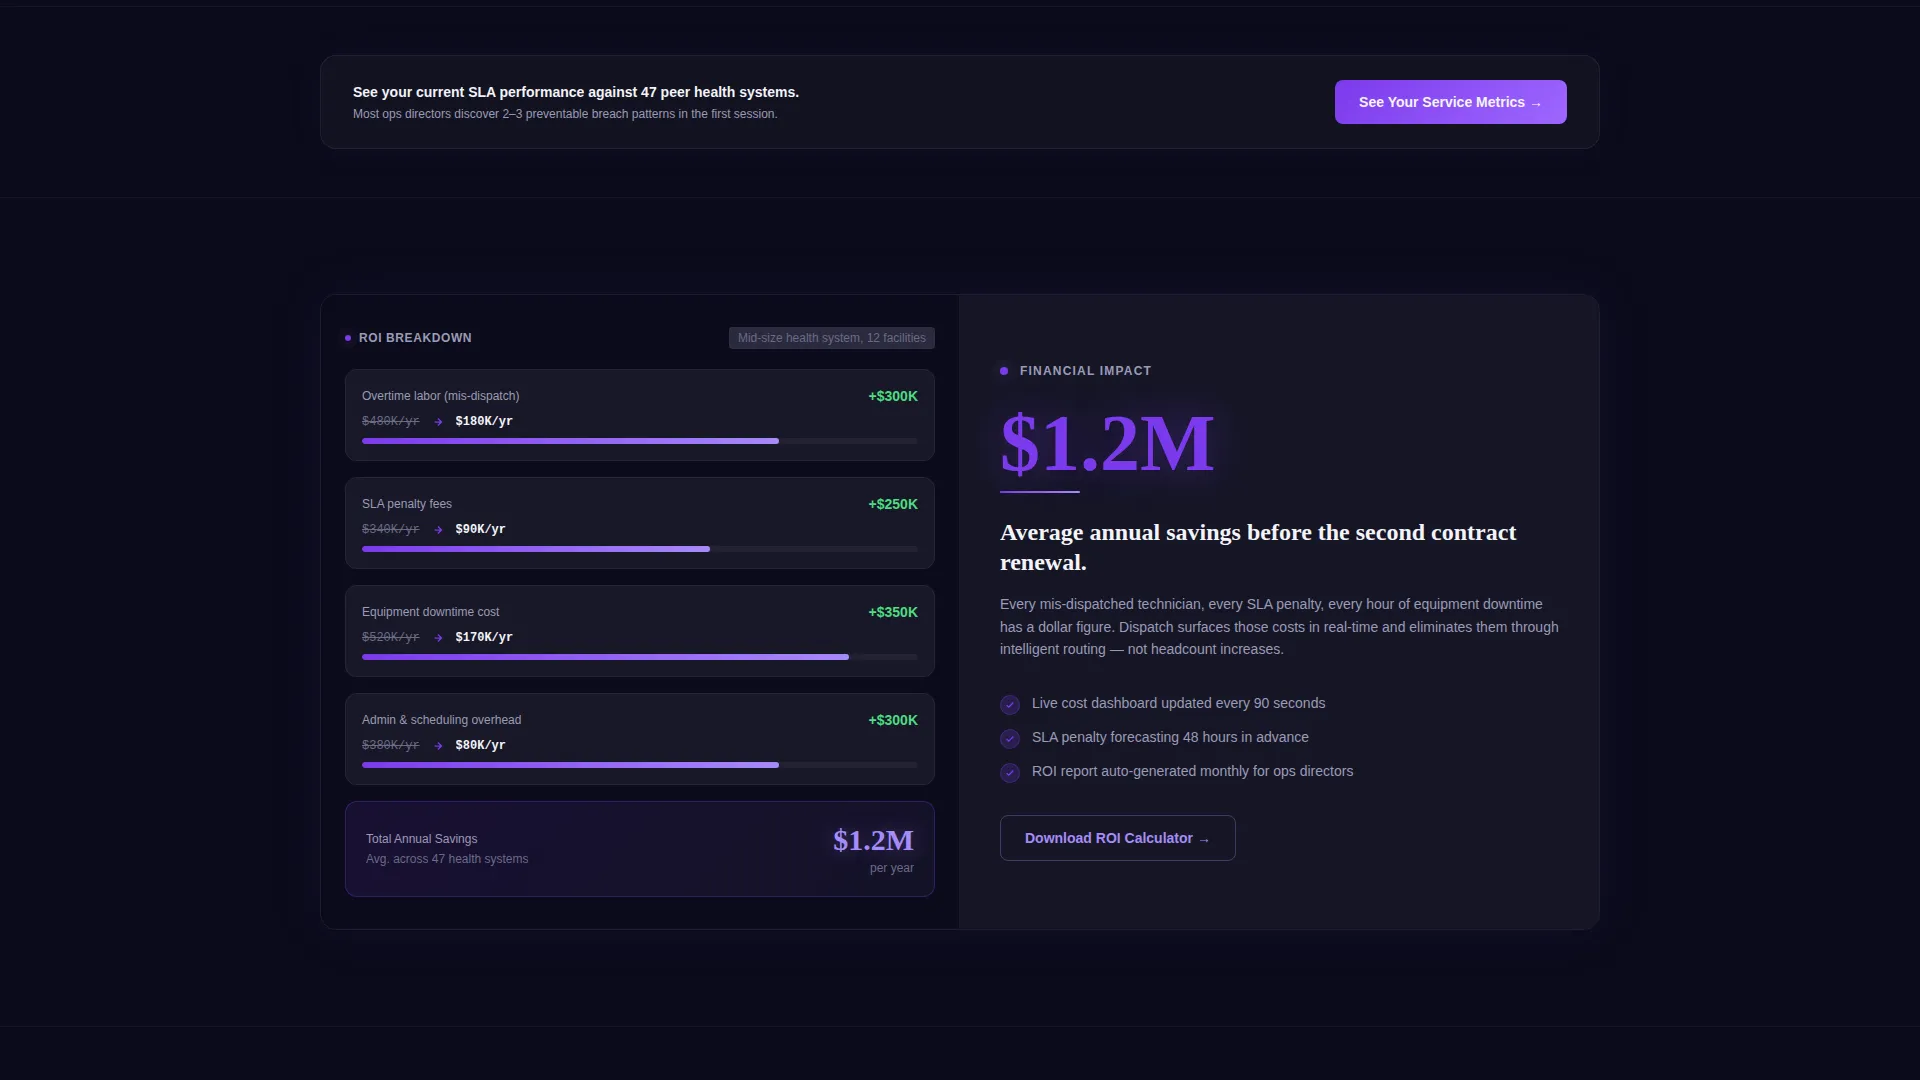1920x1080 pixels.
Task: Click the struck-through $480K/yr figure
Action: tap(390, 421)
